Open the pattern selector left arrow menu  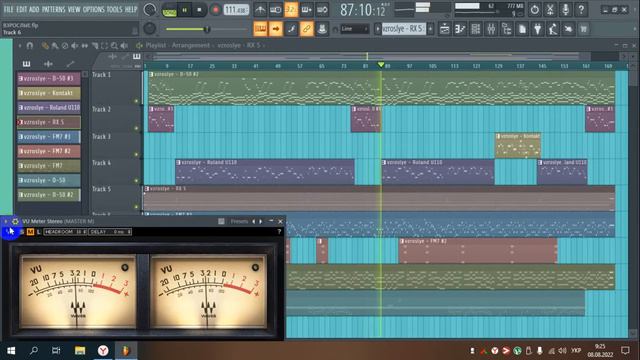tap(378, 29)
